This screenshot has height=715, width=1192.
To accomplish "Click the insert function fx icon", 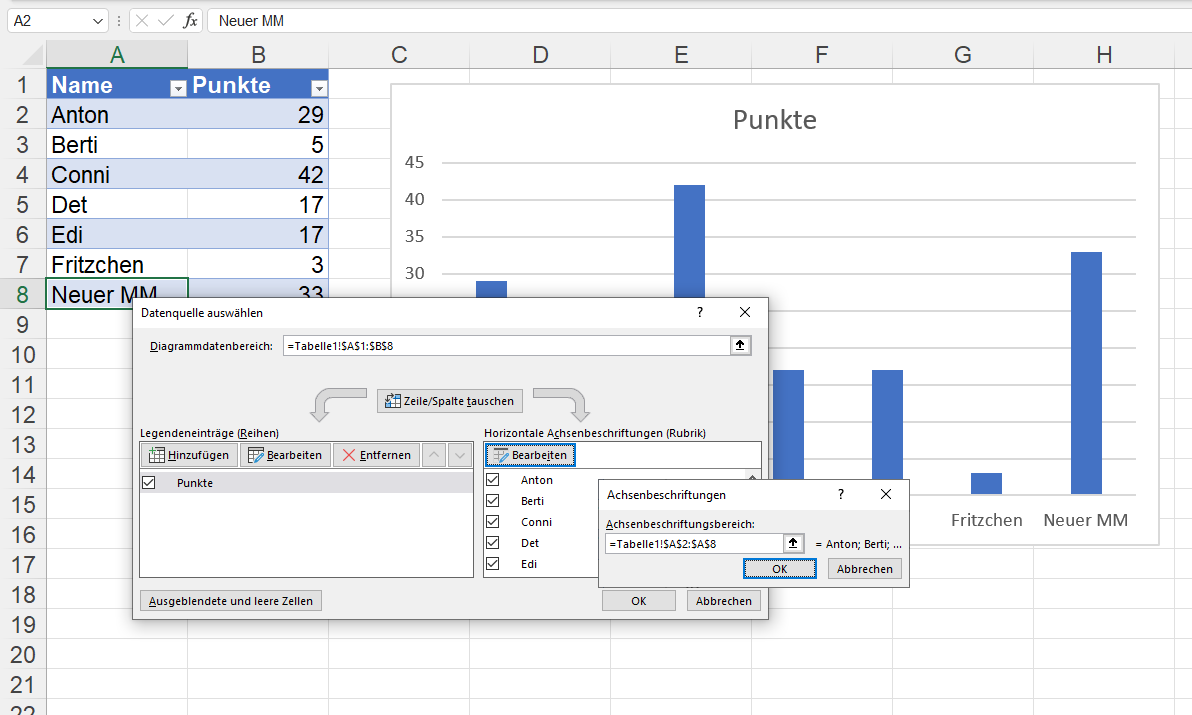I will click(x=190, y=21).
